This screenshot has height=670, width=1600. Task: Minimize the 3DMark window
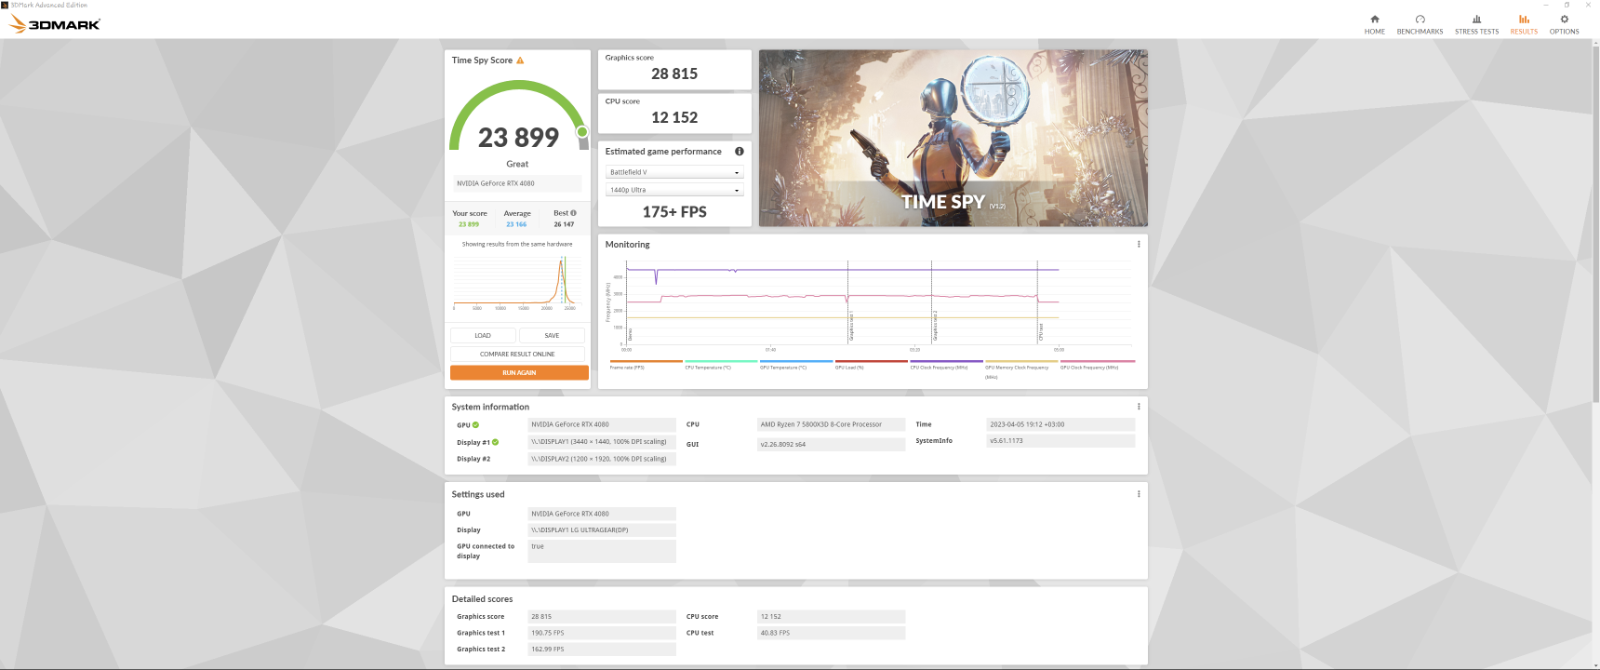click(x=1545, y=5)
